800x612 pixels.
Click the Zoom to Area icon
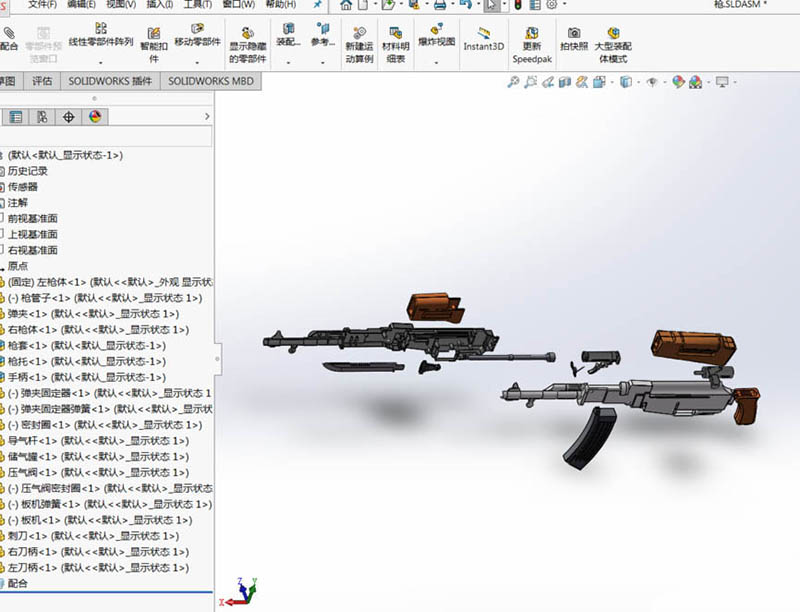[x=531, y=82]
